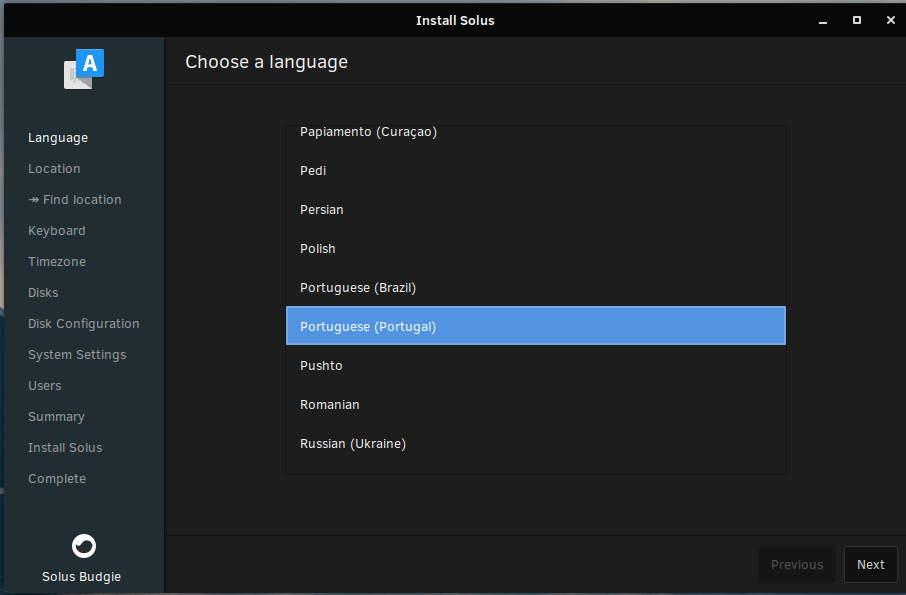906x595 pixels.
Task: Select Russian (Ukraine) language entry
Action: [536, 444]
